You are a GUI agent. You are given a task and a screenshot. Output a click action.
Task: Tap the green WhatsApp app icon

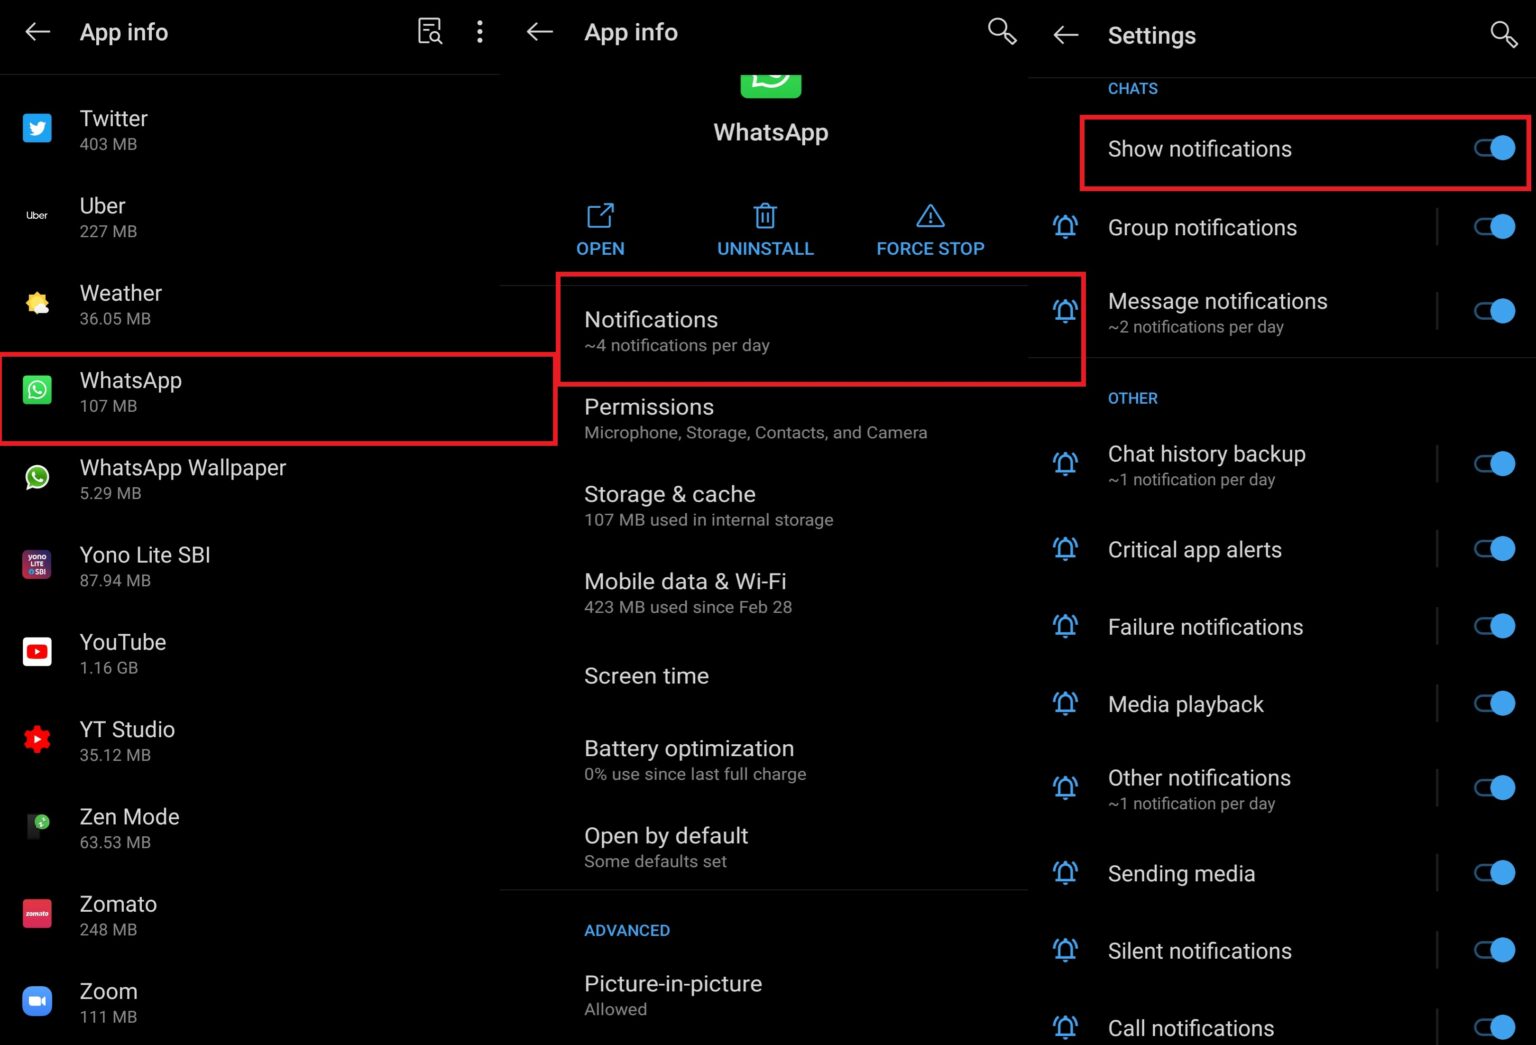[x=37, y=390]
